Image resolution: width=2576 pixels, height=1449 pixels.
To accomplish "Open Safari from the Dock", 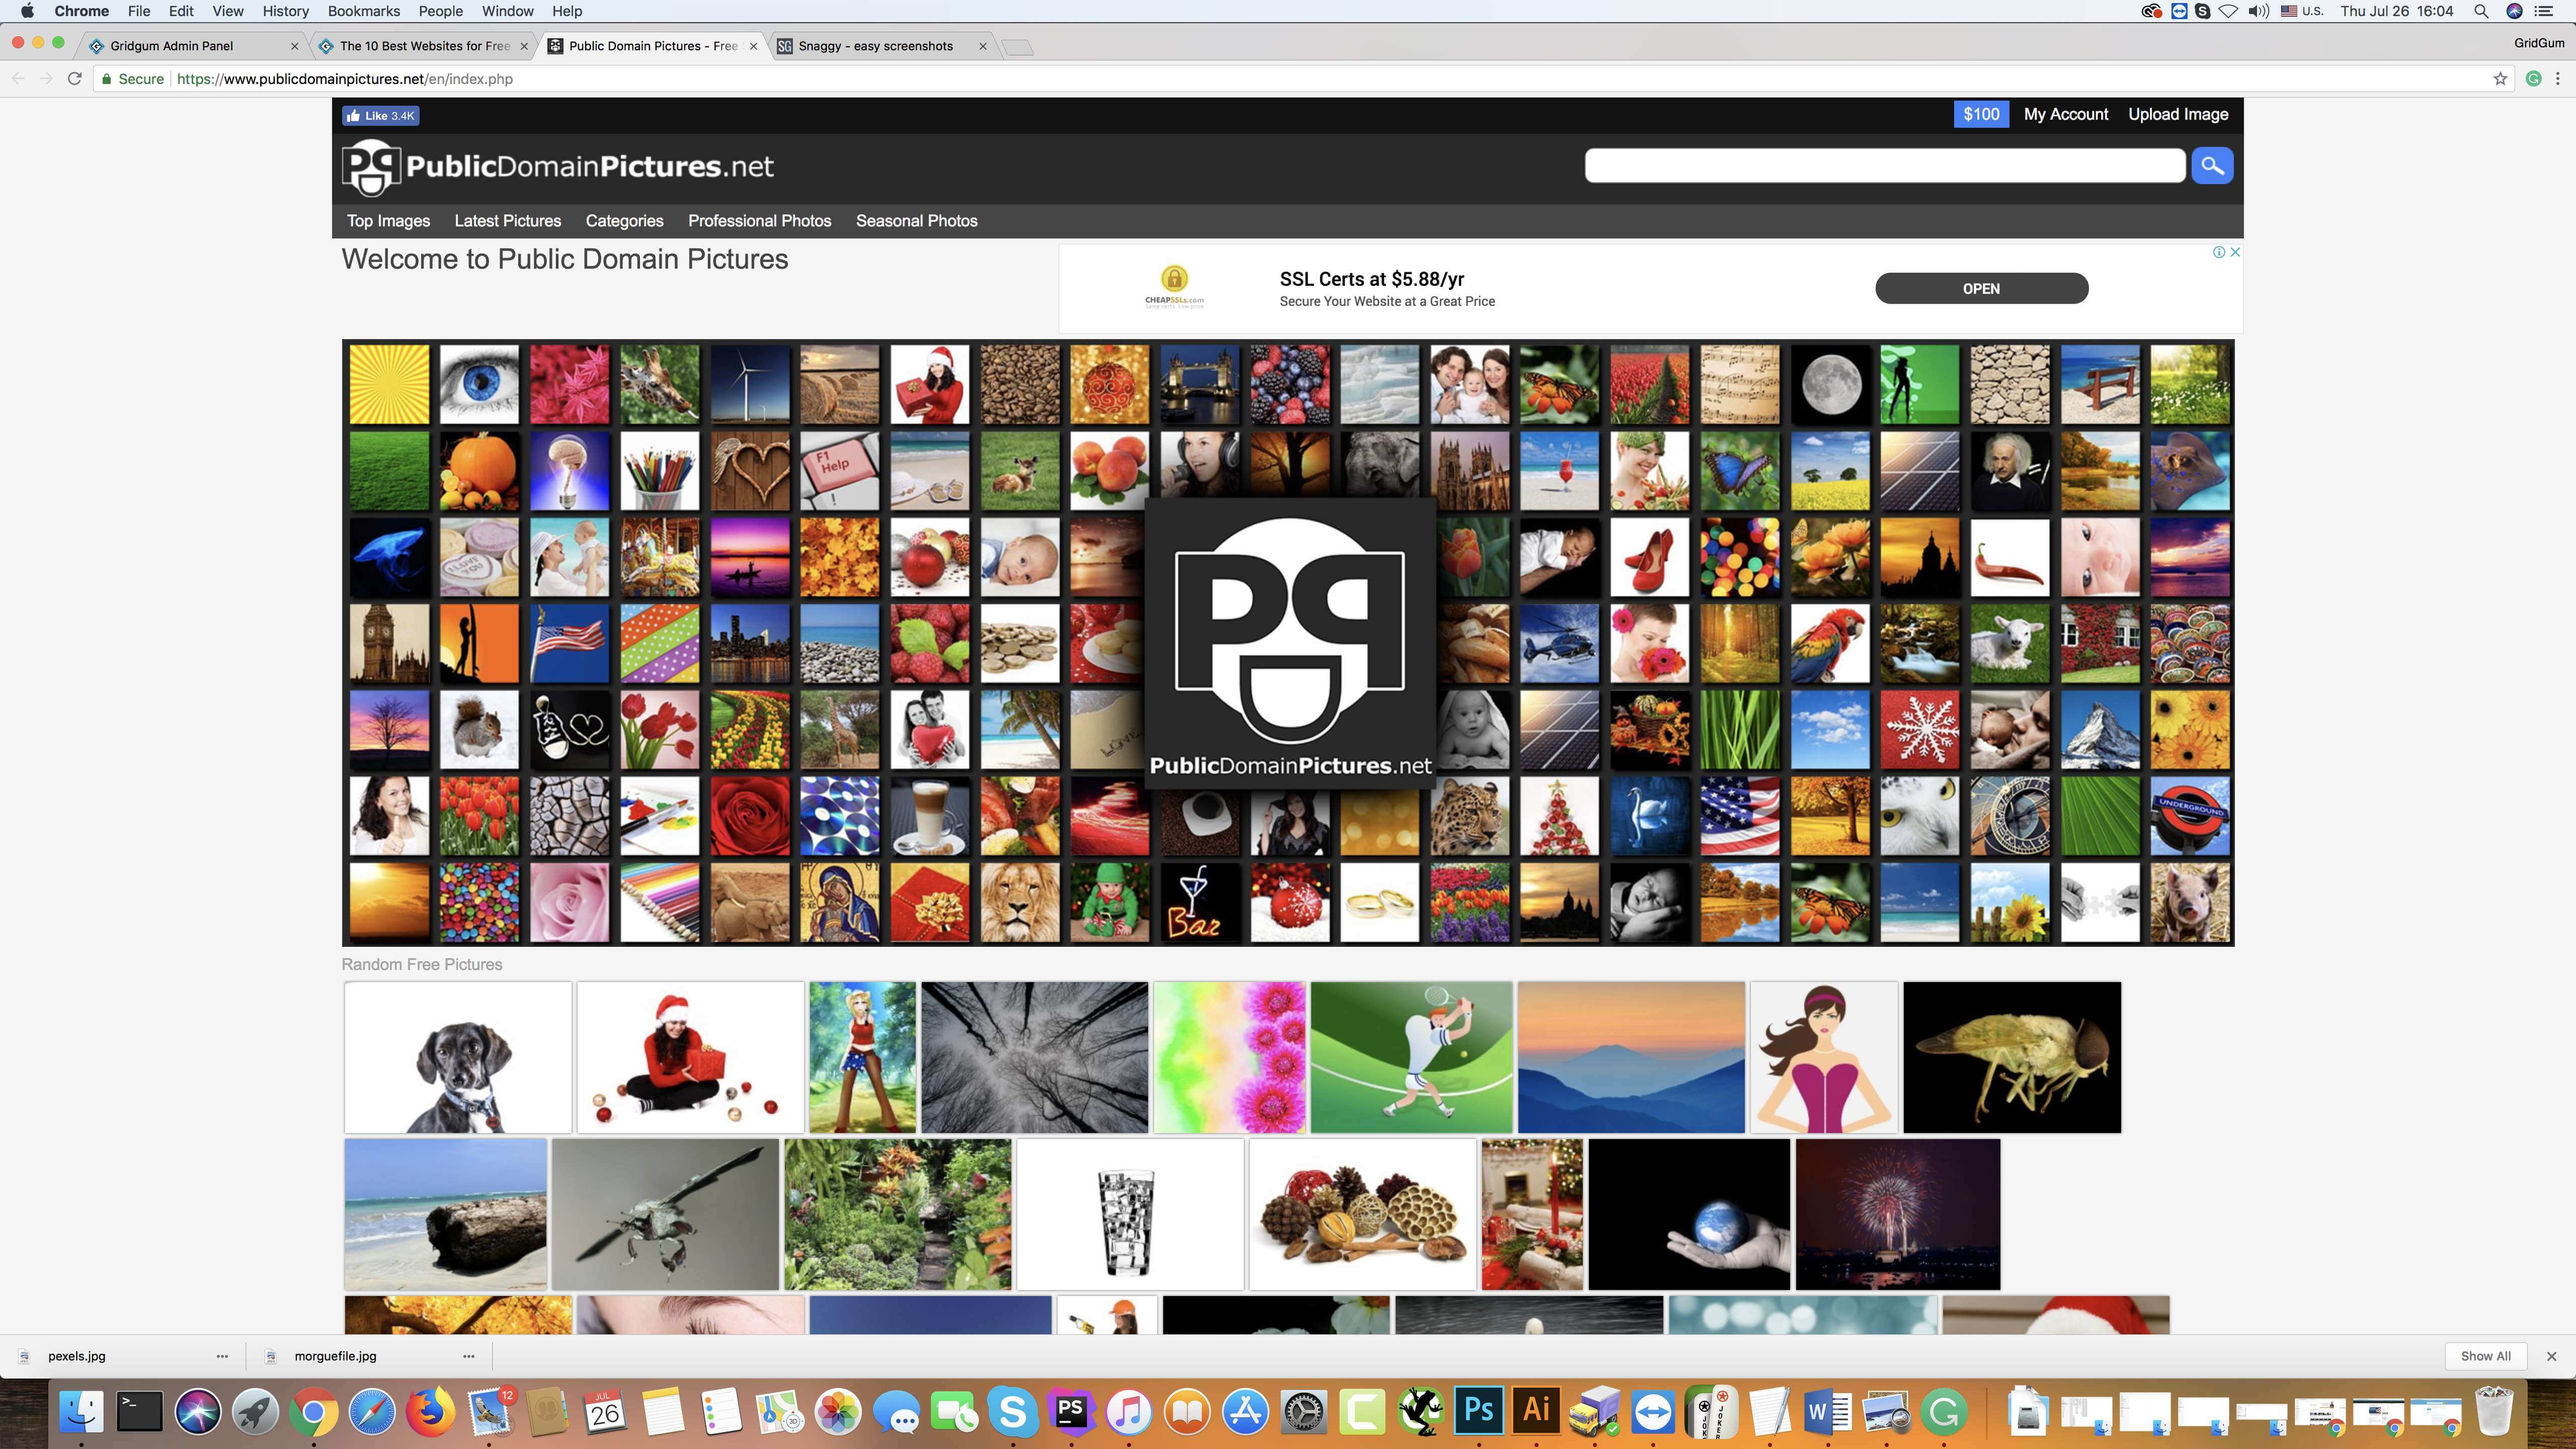I will pyautogui.click(x=371, y=1412).
